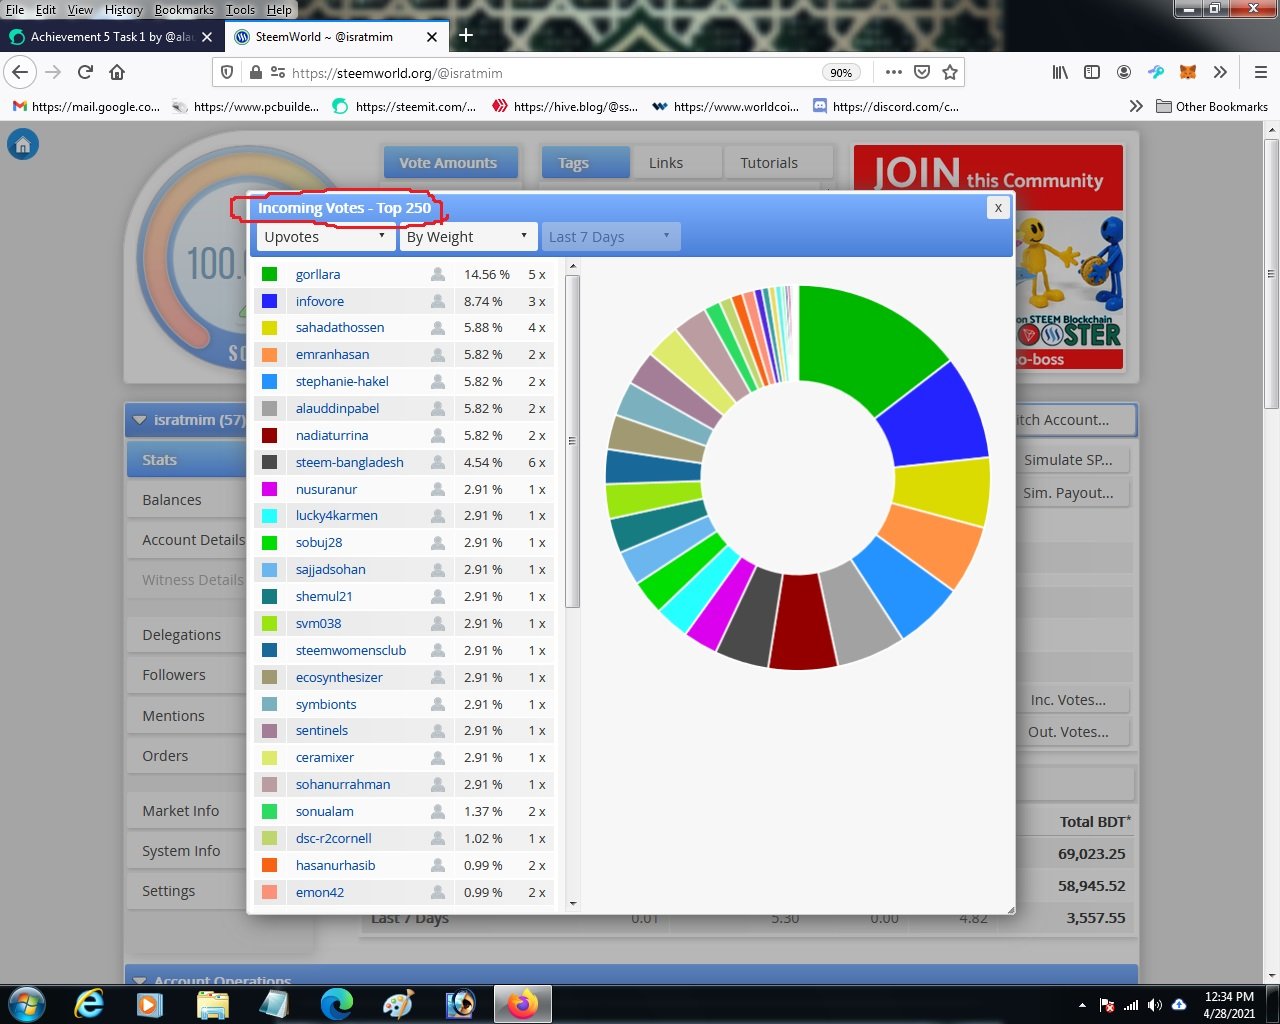Open the Firefox library icon

(x=1060, y=72)
